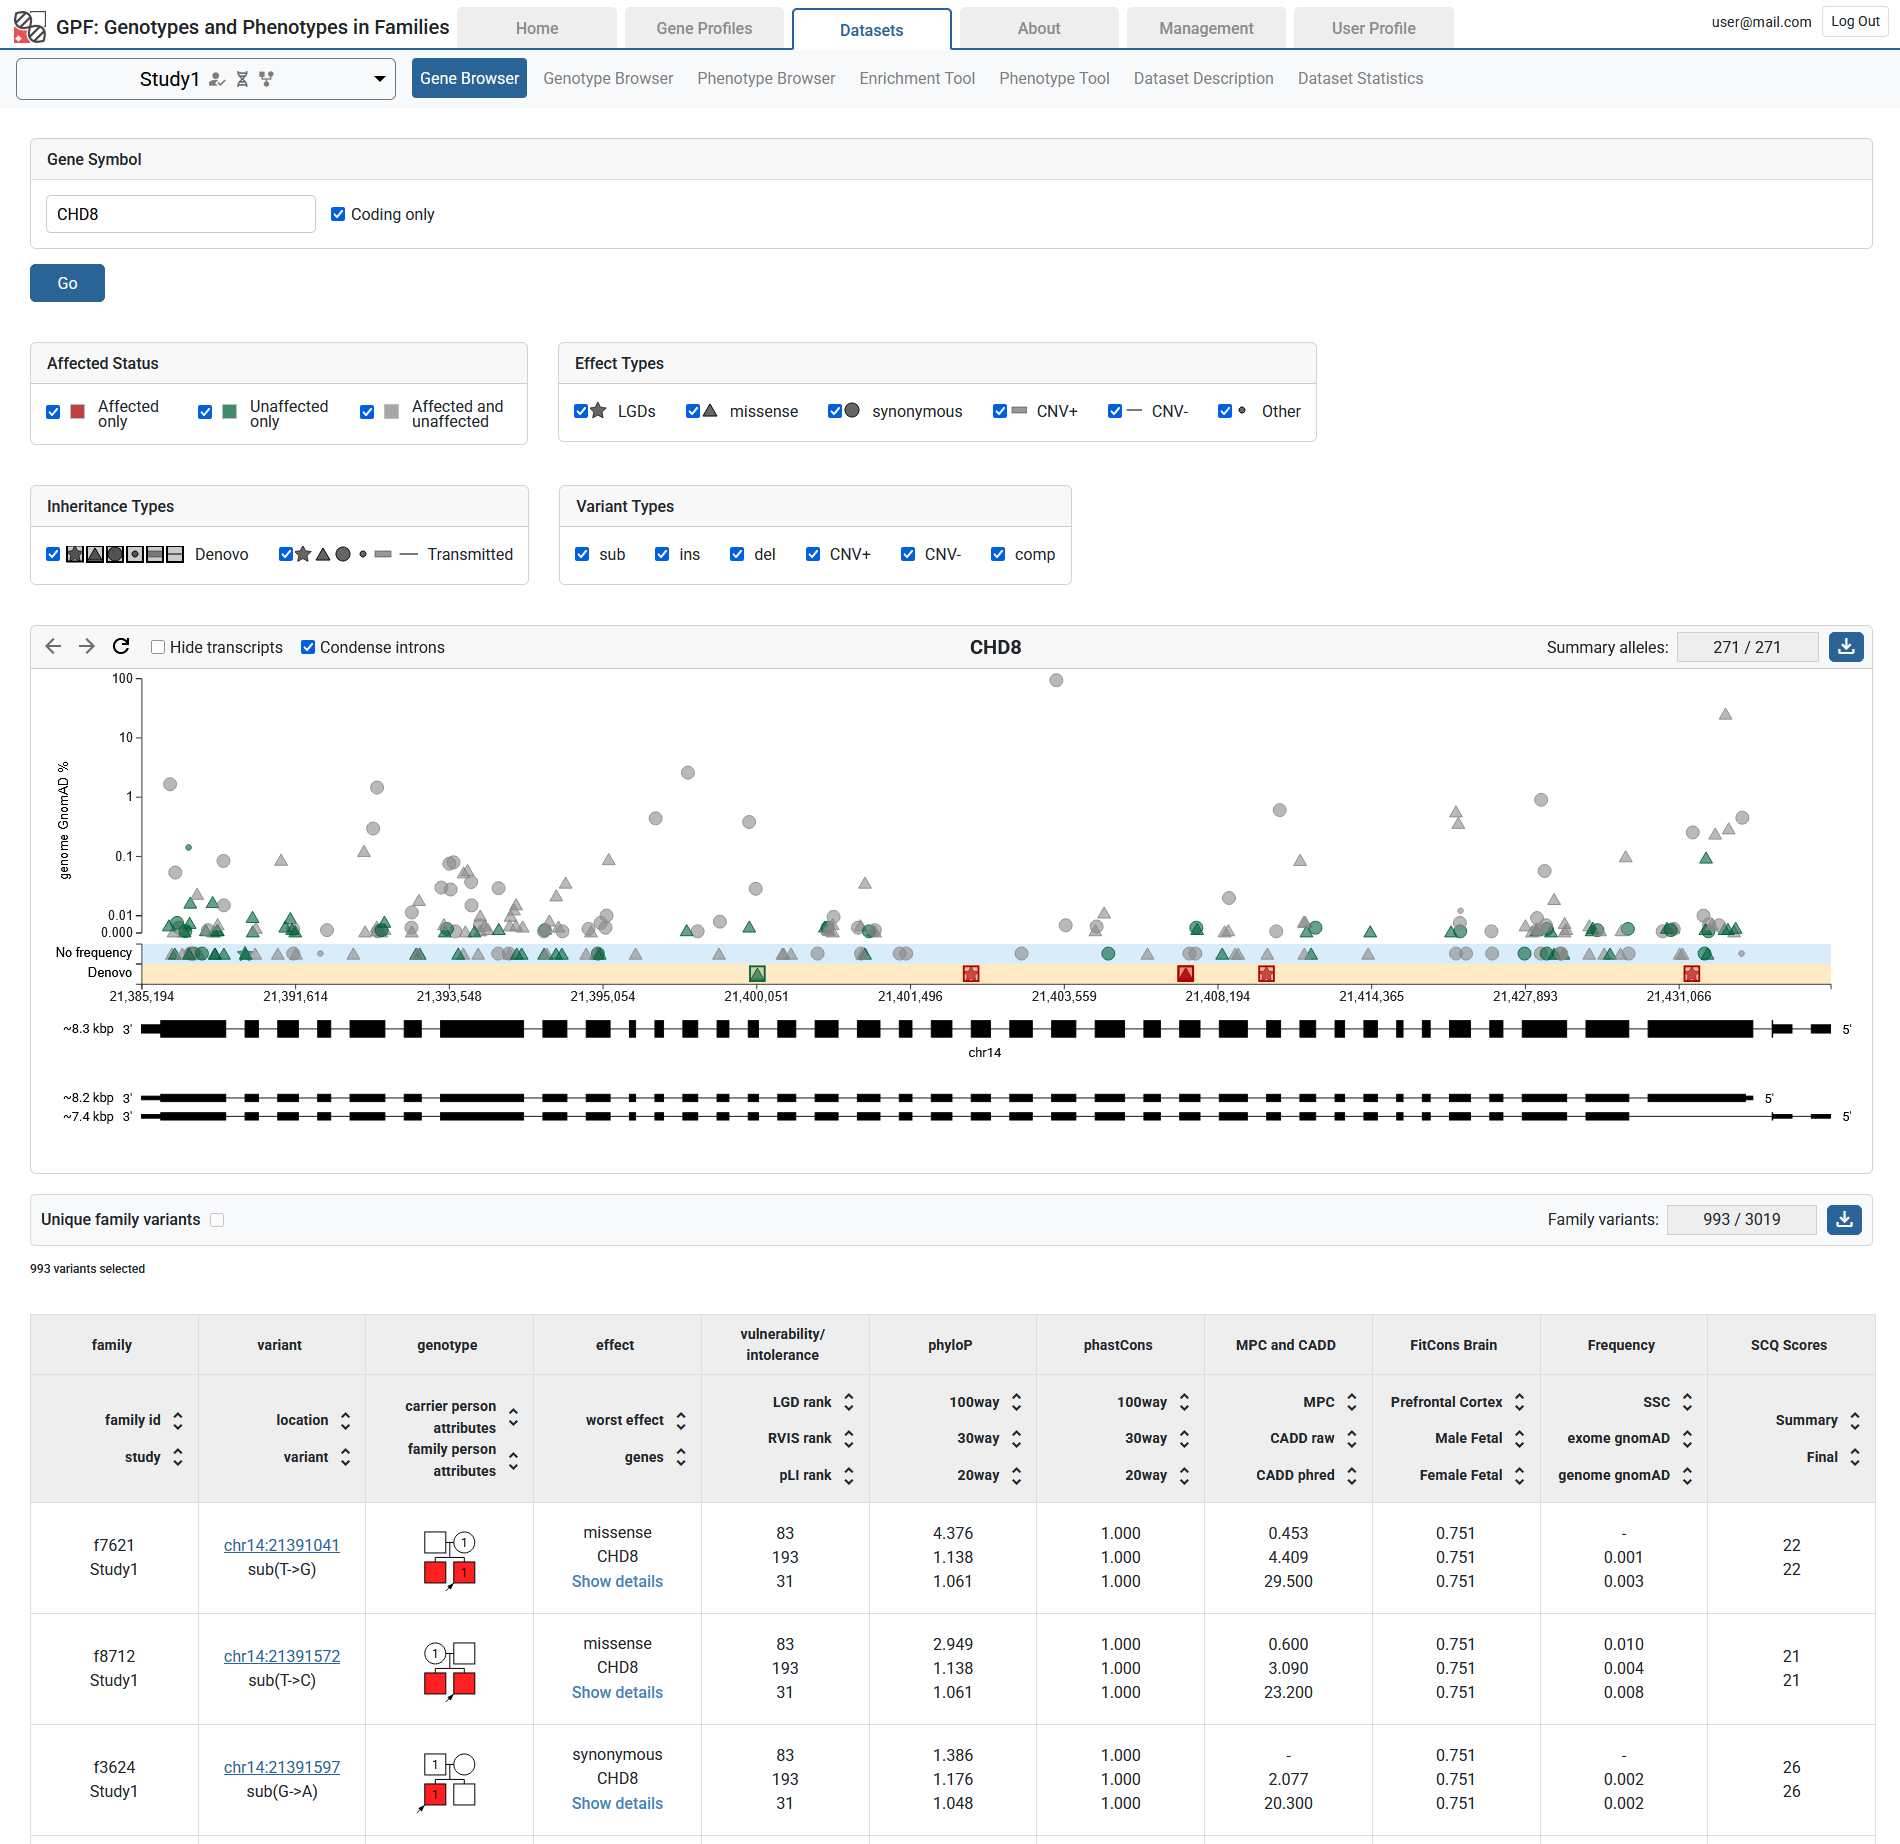The image size is (1900, 1844).
Task: Open the Study1 dataset dropdown
Action: [379, 79]
